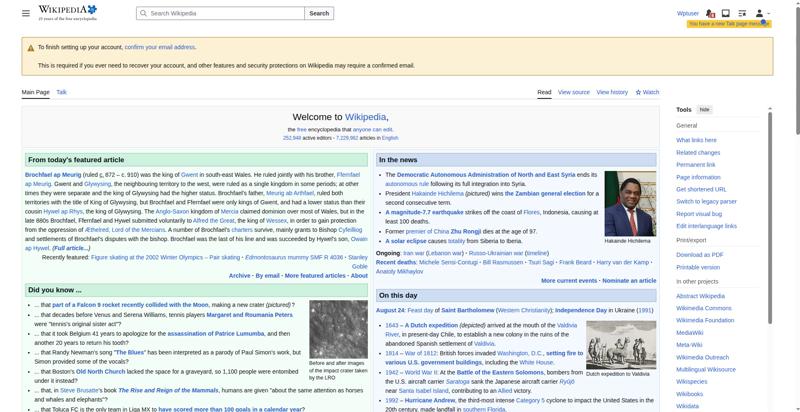Open the Wikibooks link

[689, 394]
